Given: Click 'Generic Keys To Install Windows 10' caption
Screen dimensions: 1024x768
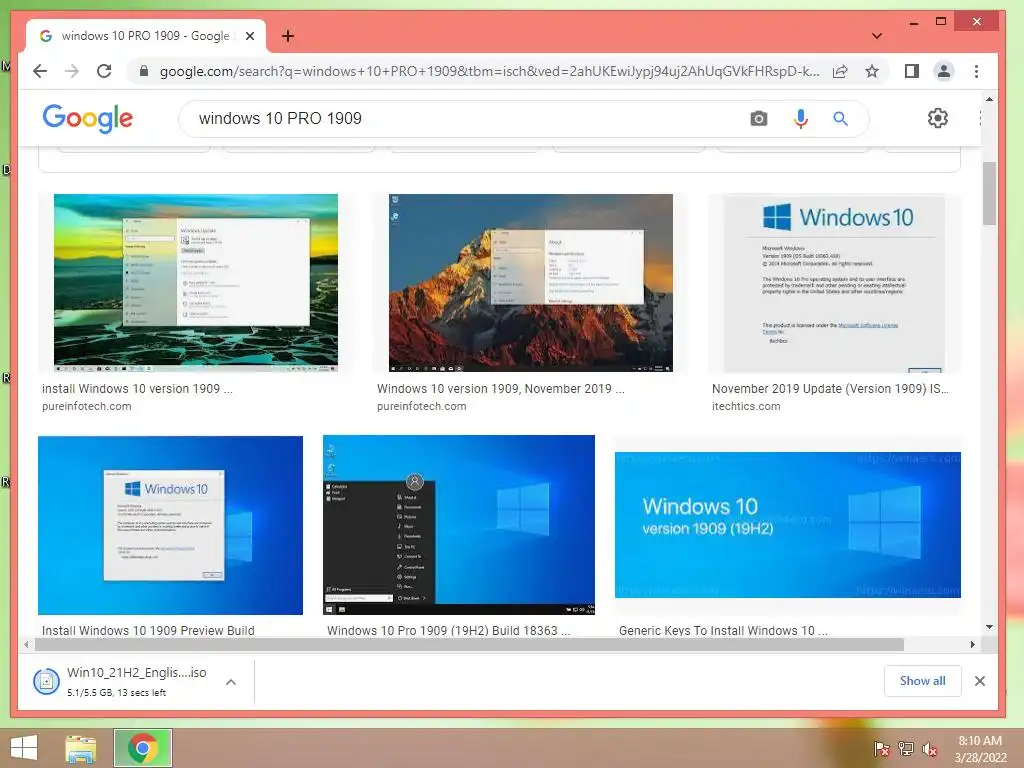Looking at the screenshot, I should (724, 630).
